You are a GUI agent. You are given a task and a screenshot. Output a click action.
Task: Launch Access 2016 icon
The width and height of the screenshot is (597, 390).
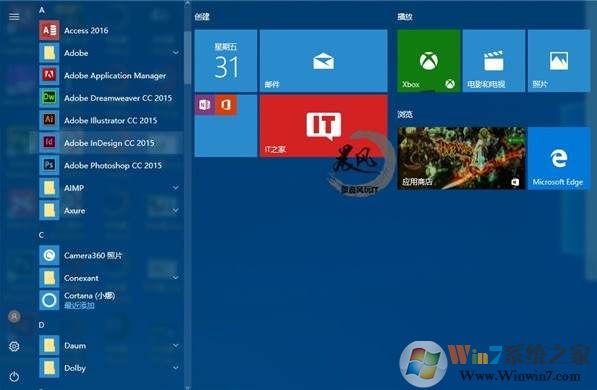pyautogui.click(x=49, y=30)
